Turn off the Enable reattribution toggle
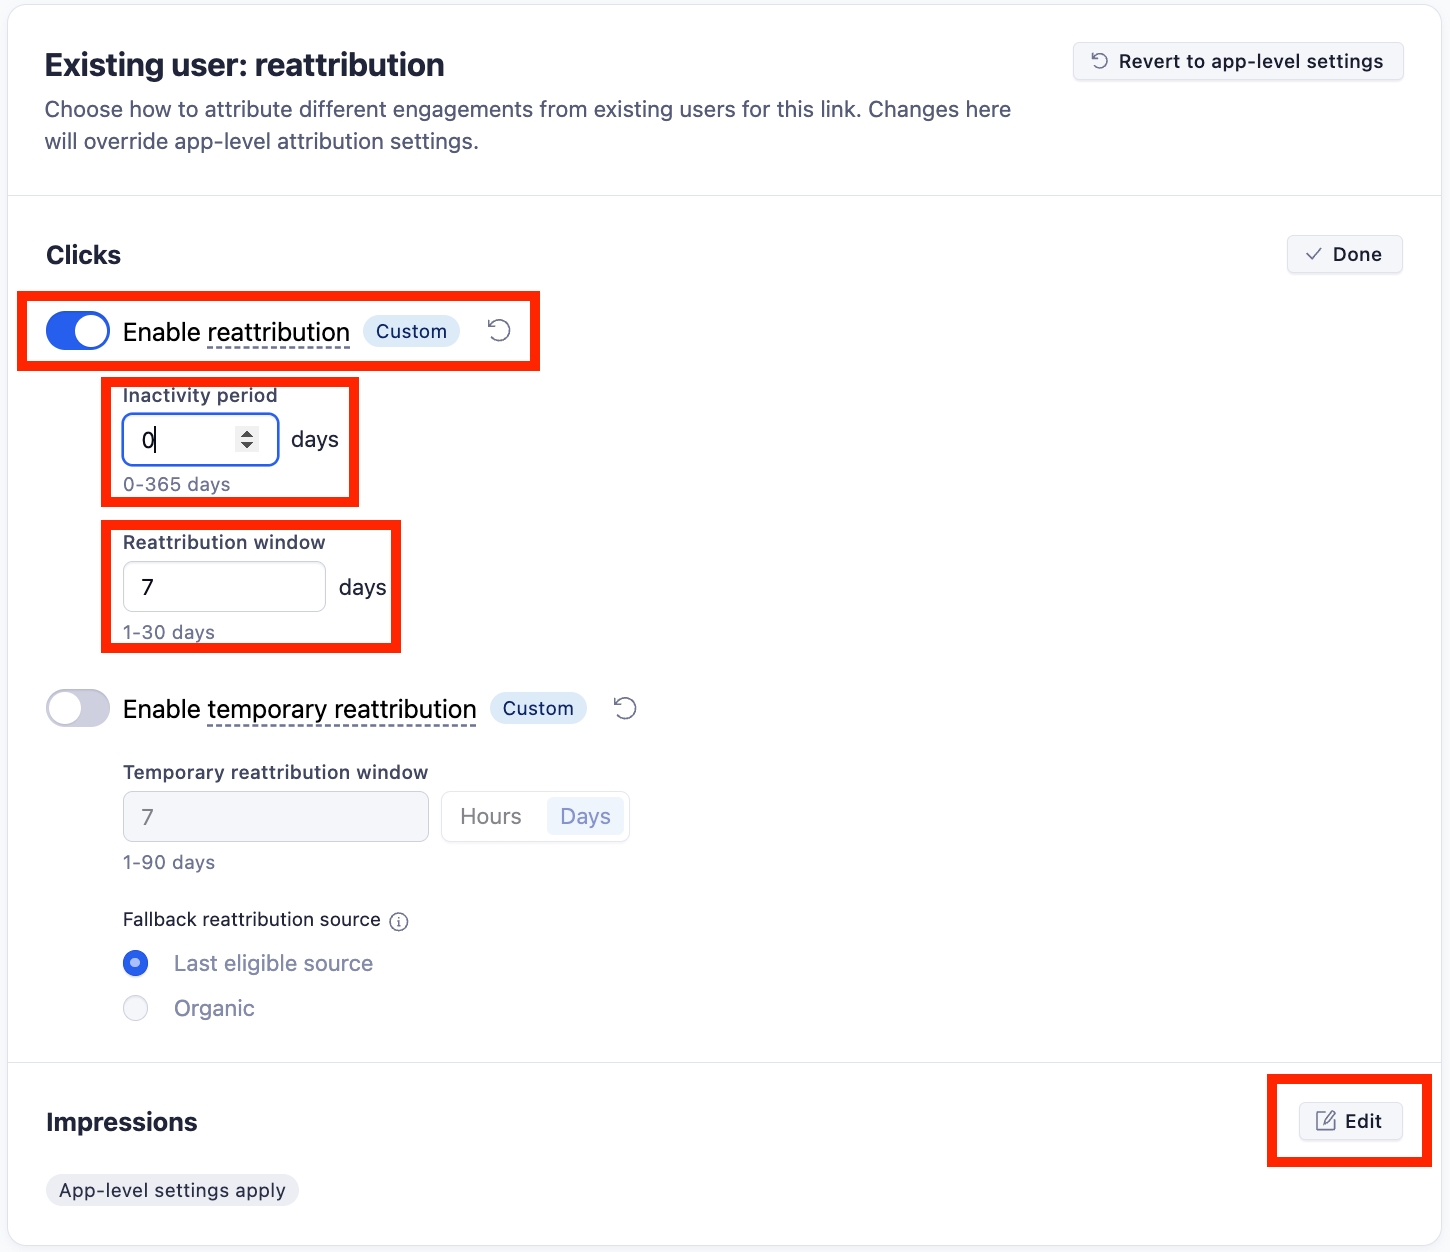Viewport: 1450px width, 1252px height. [x=78, y=331]
